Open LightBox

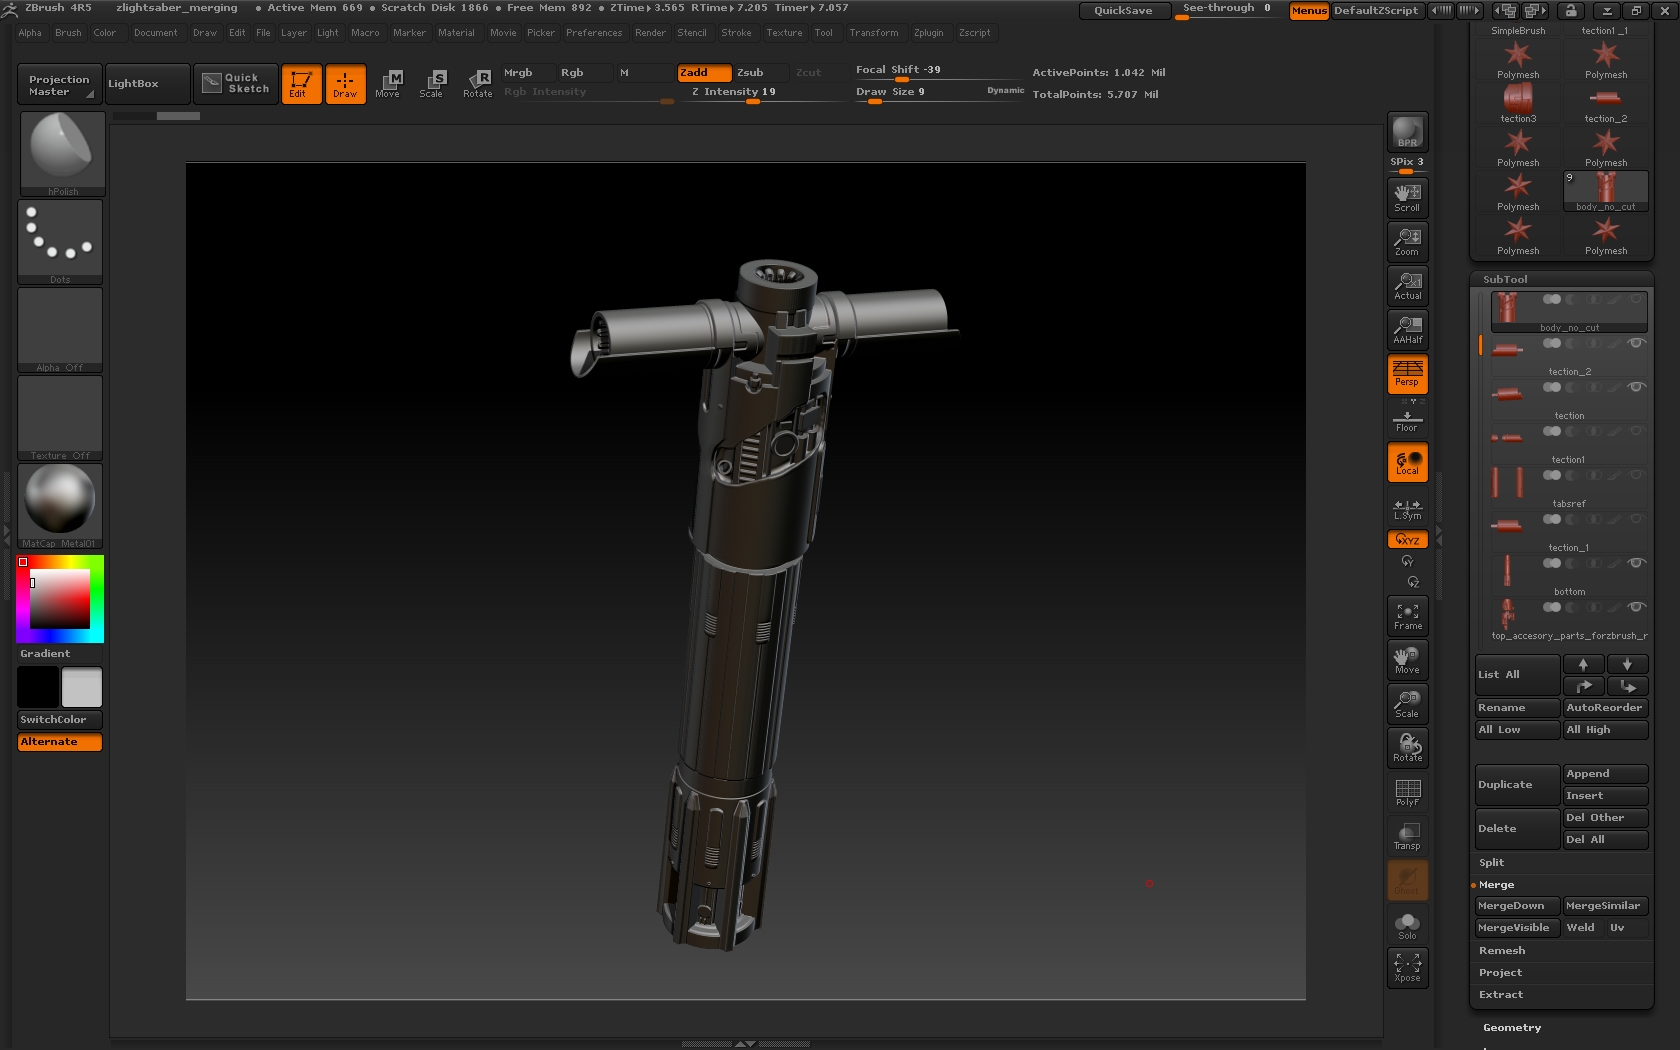(147, 84)
